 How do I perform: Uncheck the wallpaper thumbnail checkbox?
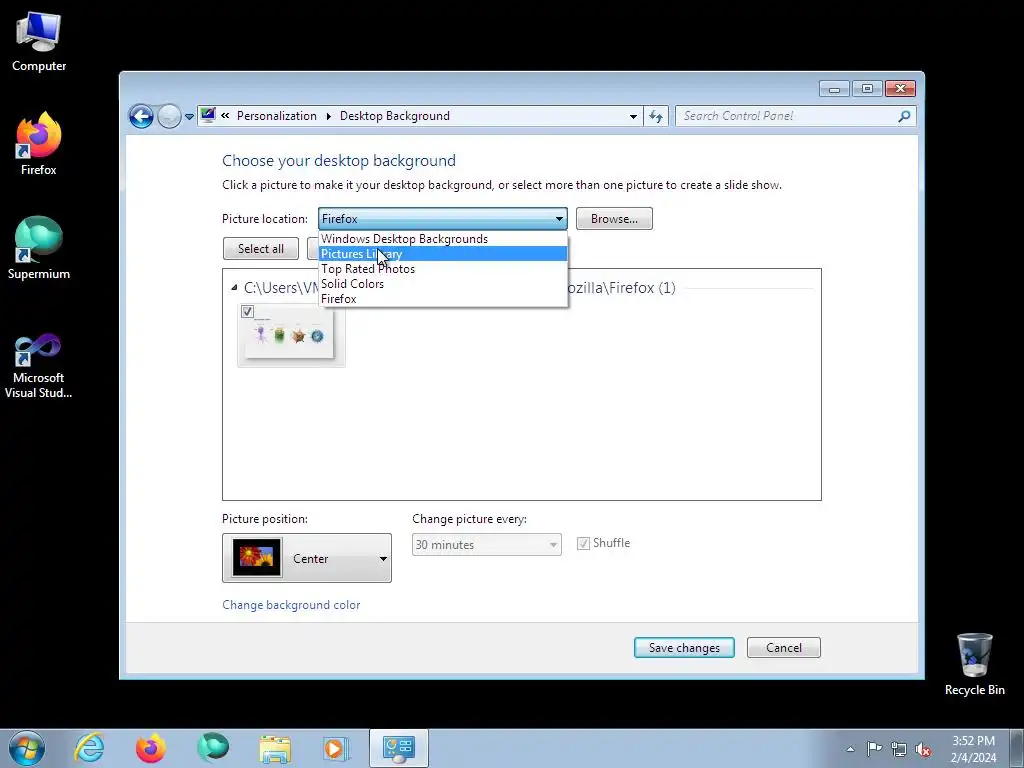[247, 312]
